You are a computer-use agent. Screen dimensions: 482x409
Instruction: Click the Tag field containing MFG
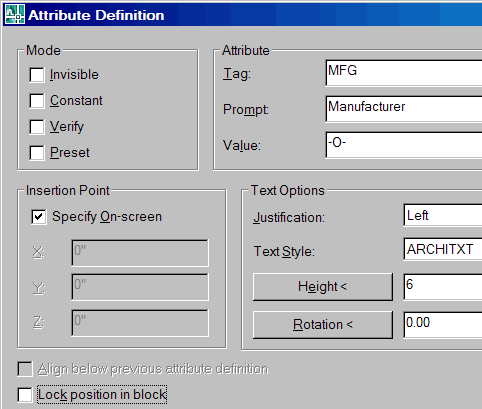(404, 73)
